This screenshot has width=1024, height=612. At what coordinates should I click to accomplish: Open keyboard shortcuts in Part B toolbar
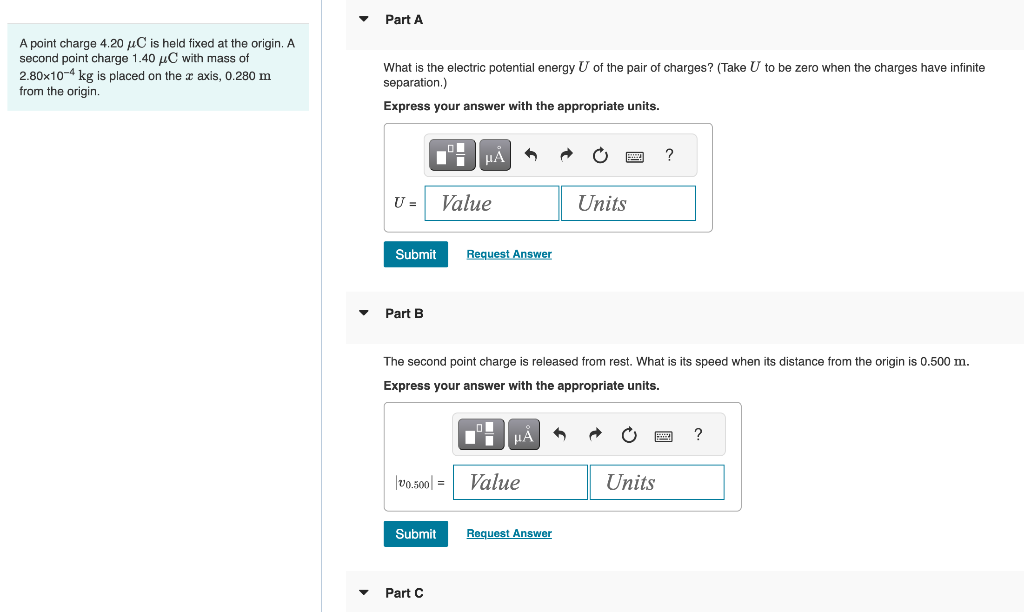pos(664,436)
